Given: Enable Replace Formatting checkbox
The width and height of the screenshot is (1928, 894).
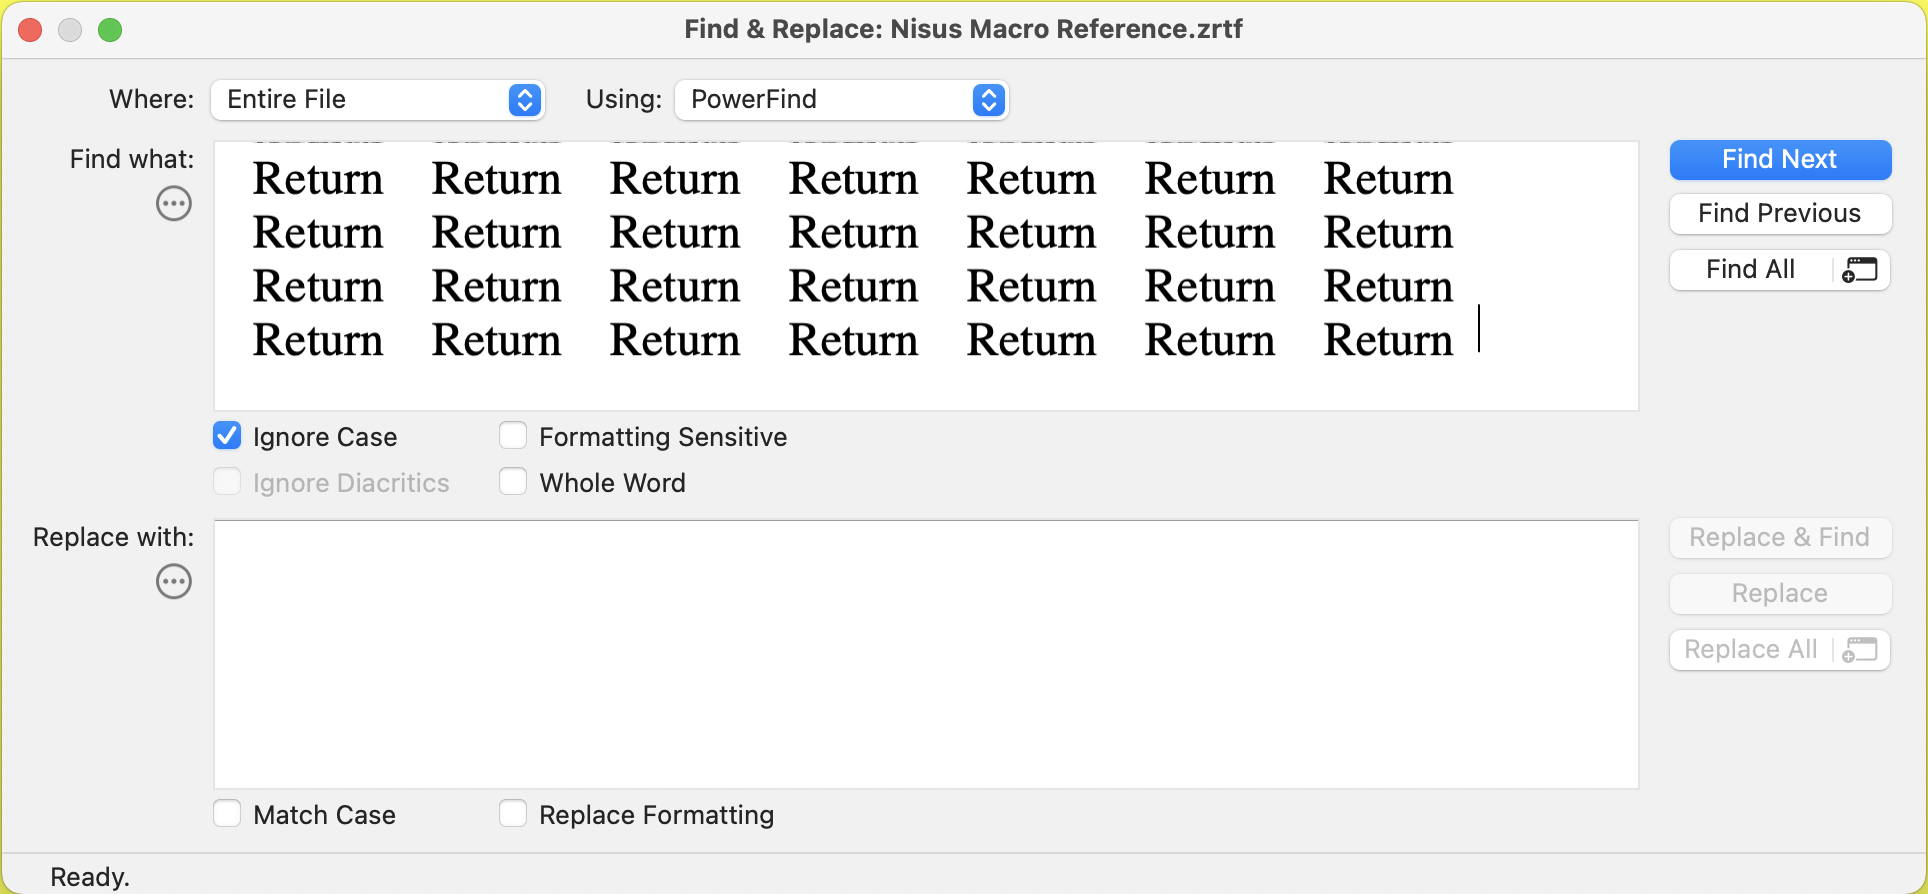Looking at the screenshot, I should click(513, 814).
